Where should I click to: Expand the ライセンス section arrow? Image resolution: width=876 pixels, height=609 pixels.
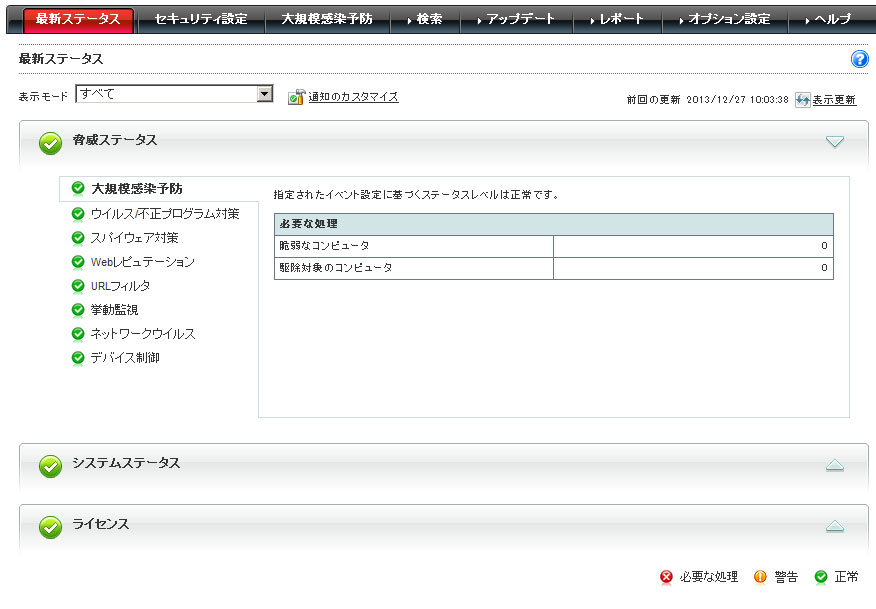point(835,526)
